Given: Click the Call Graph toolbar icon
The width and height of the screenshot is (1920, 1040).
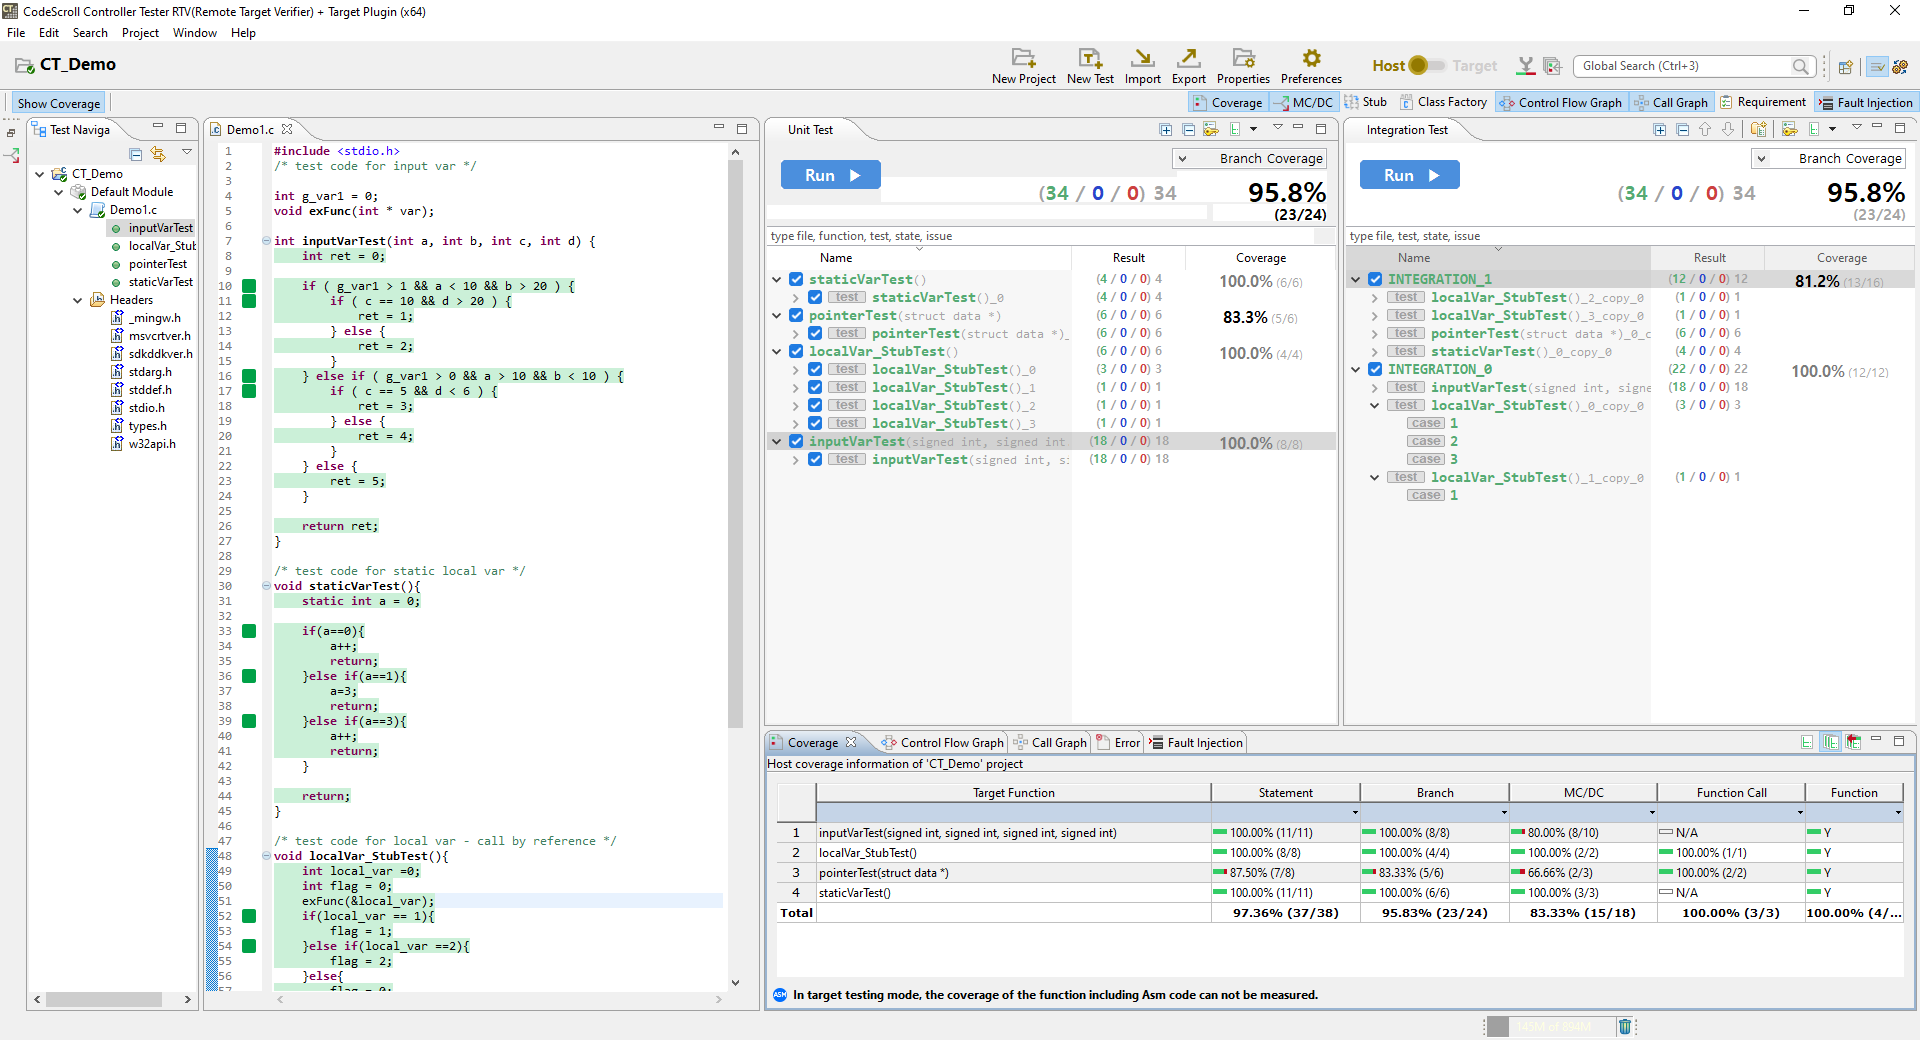Looking at the screenshot, I should [x=1672, y=101].
